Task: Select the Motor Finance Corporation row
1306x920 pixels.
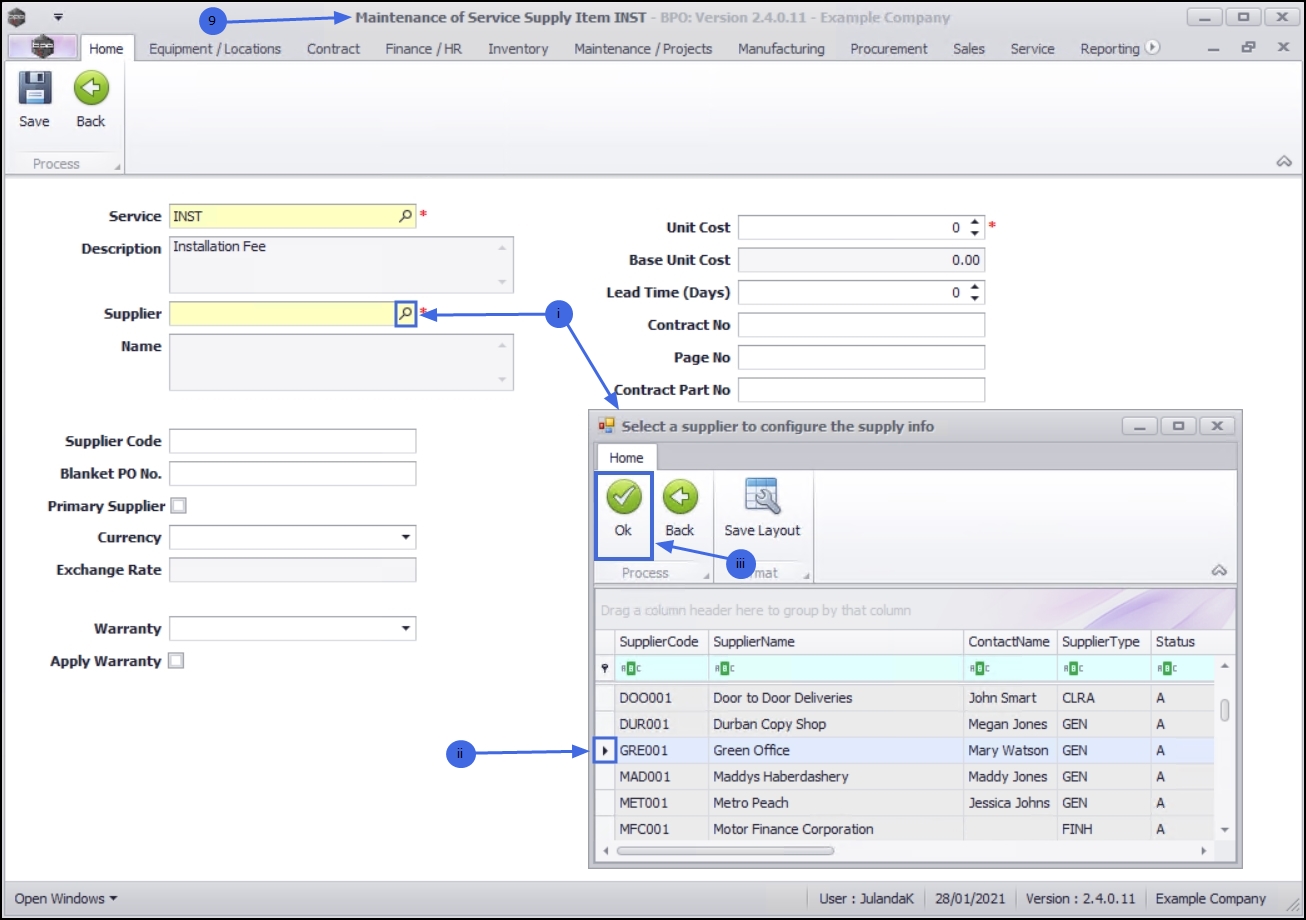Action: (905, 829)
